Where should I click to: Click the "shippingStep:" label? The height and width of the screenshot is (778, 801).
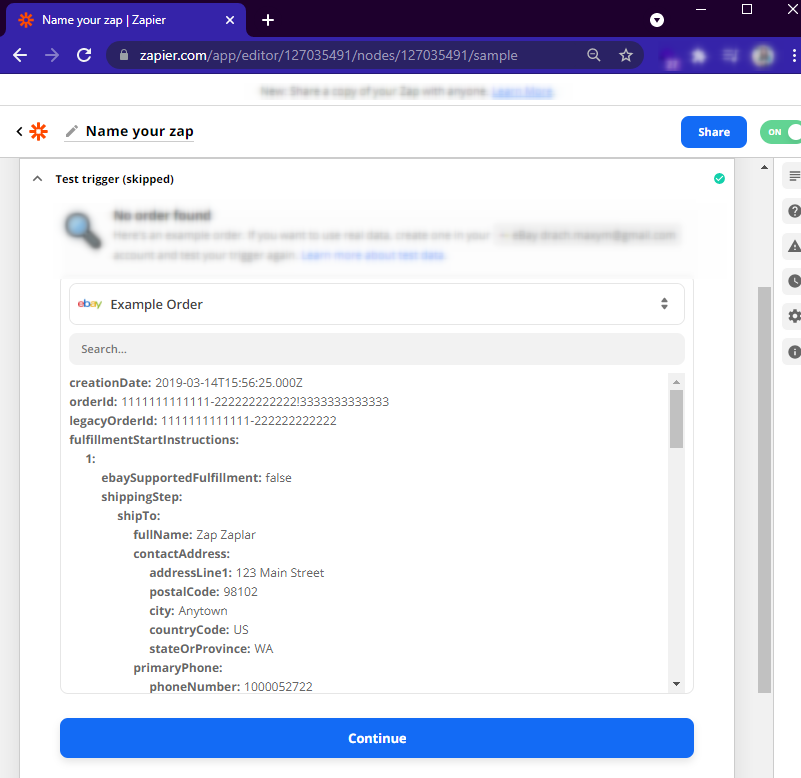[142, 497]
